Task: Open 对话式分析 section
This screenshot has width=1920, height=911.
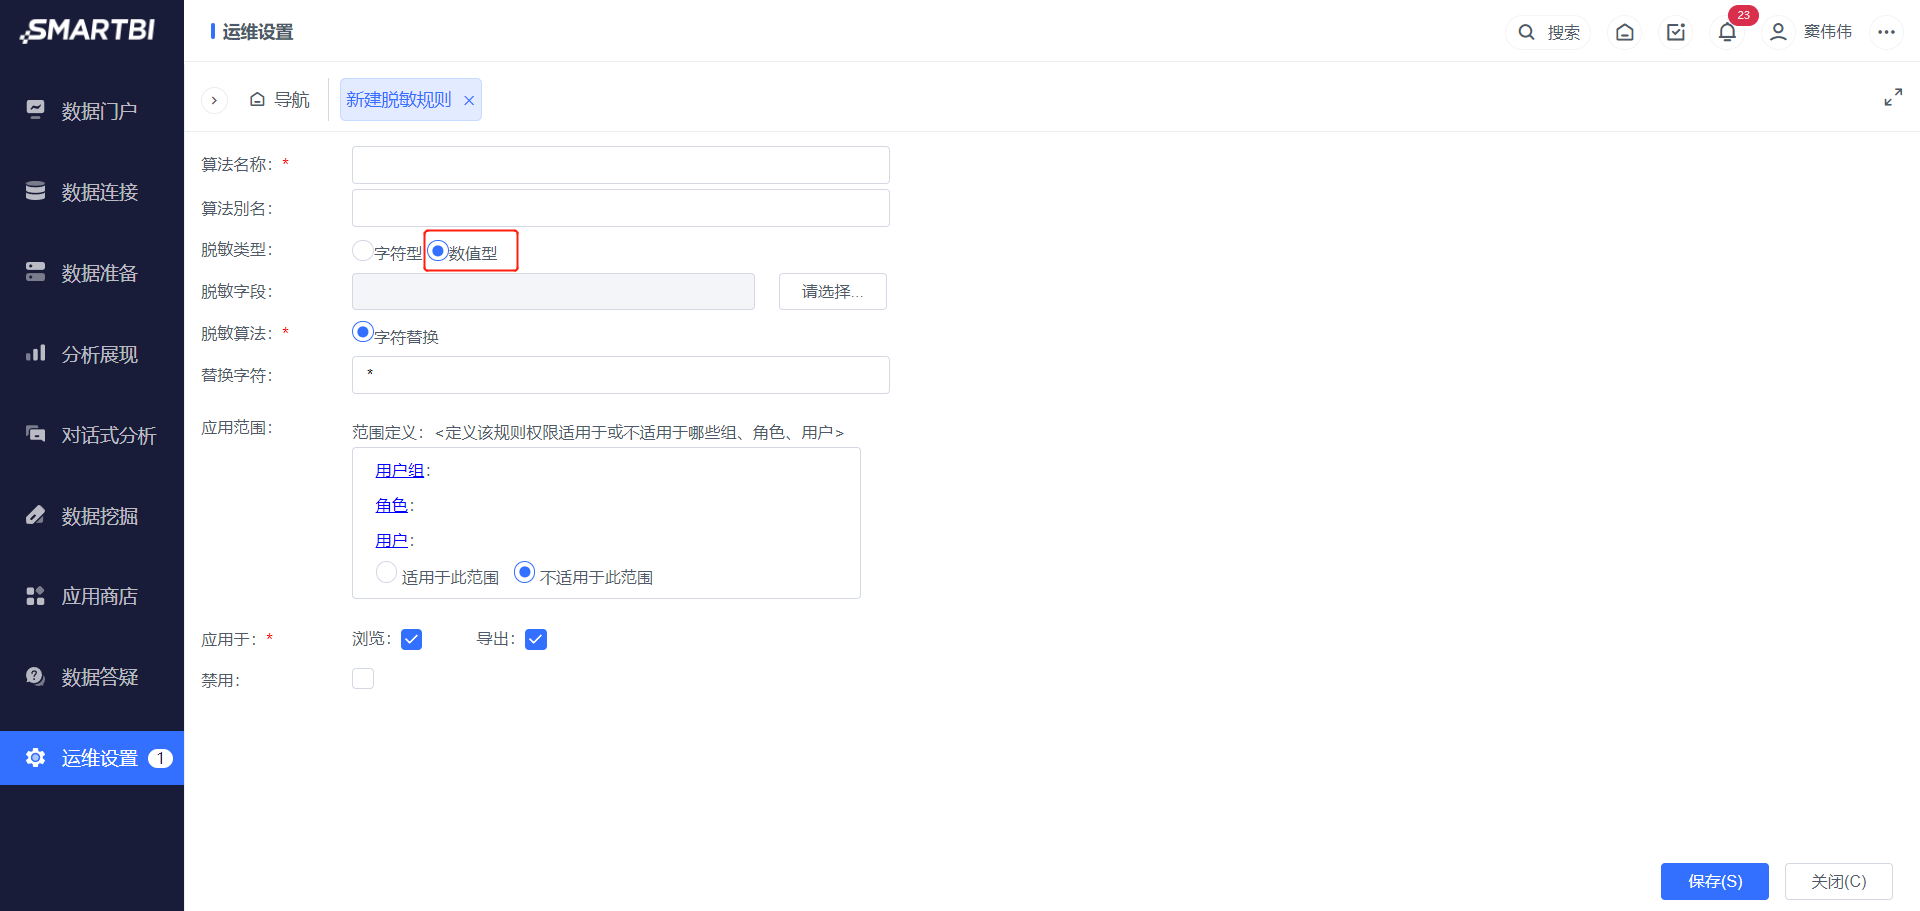Action: (92, 435)
